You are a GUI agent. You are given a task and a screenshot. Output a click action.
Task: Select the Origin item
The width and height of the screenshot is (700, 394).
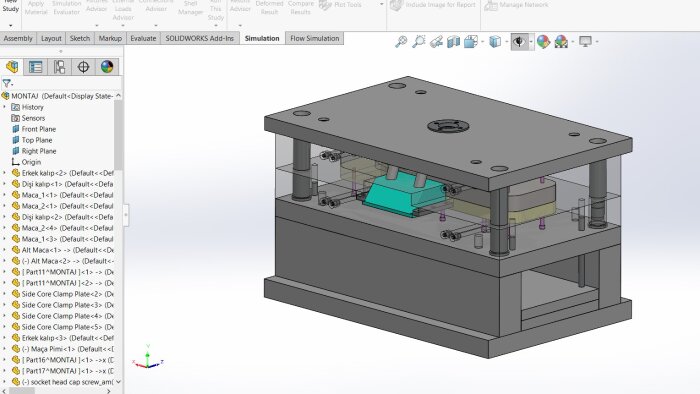point(26,162)
